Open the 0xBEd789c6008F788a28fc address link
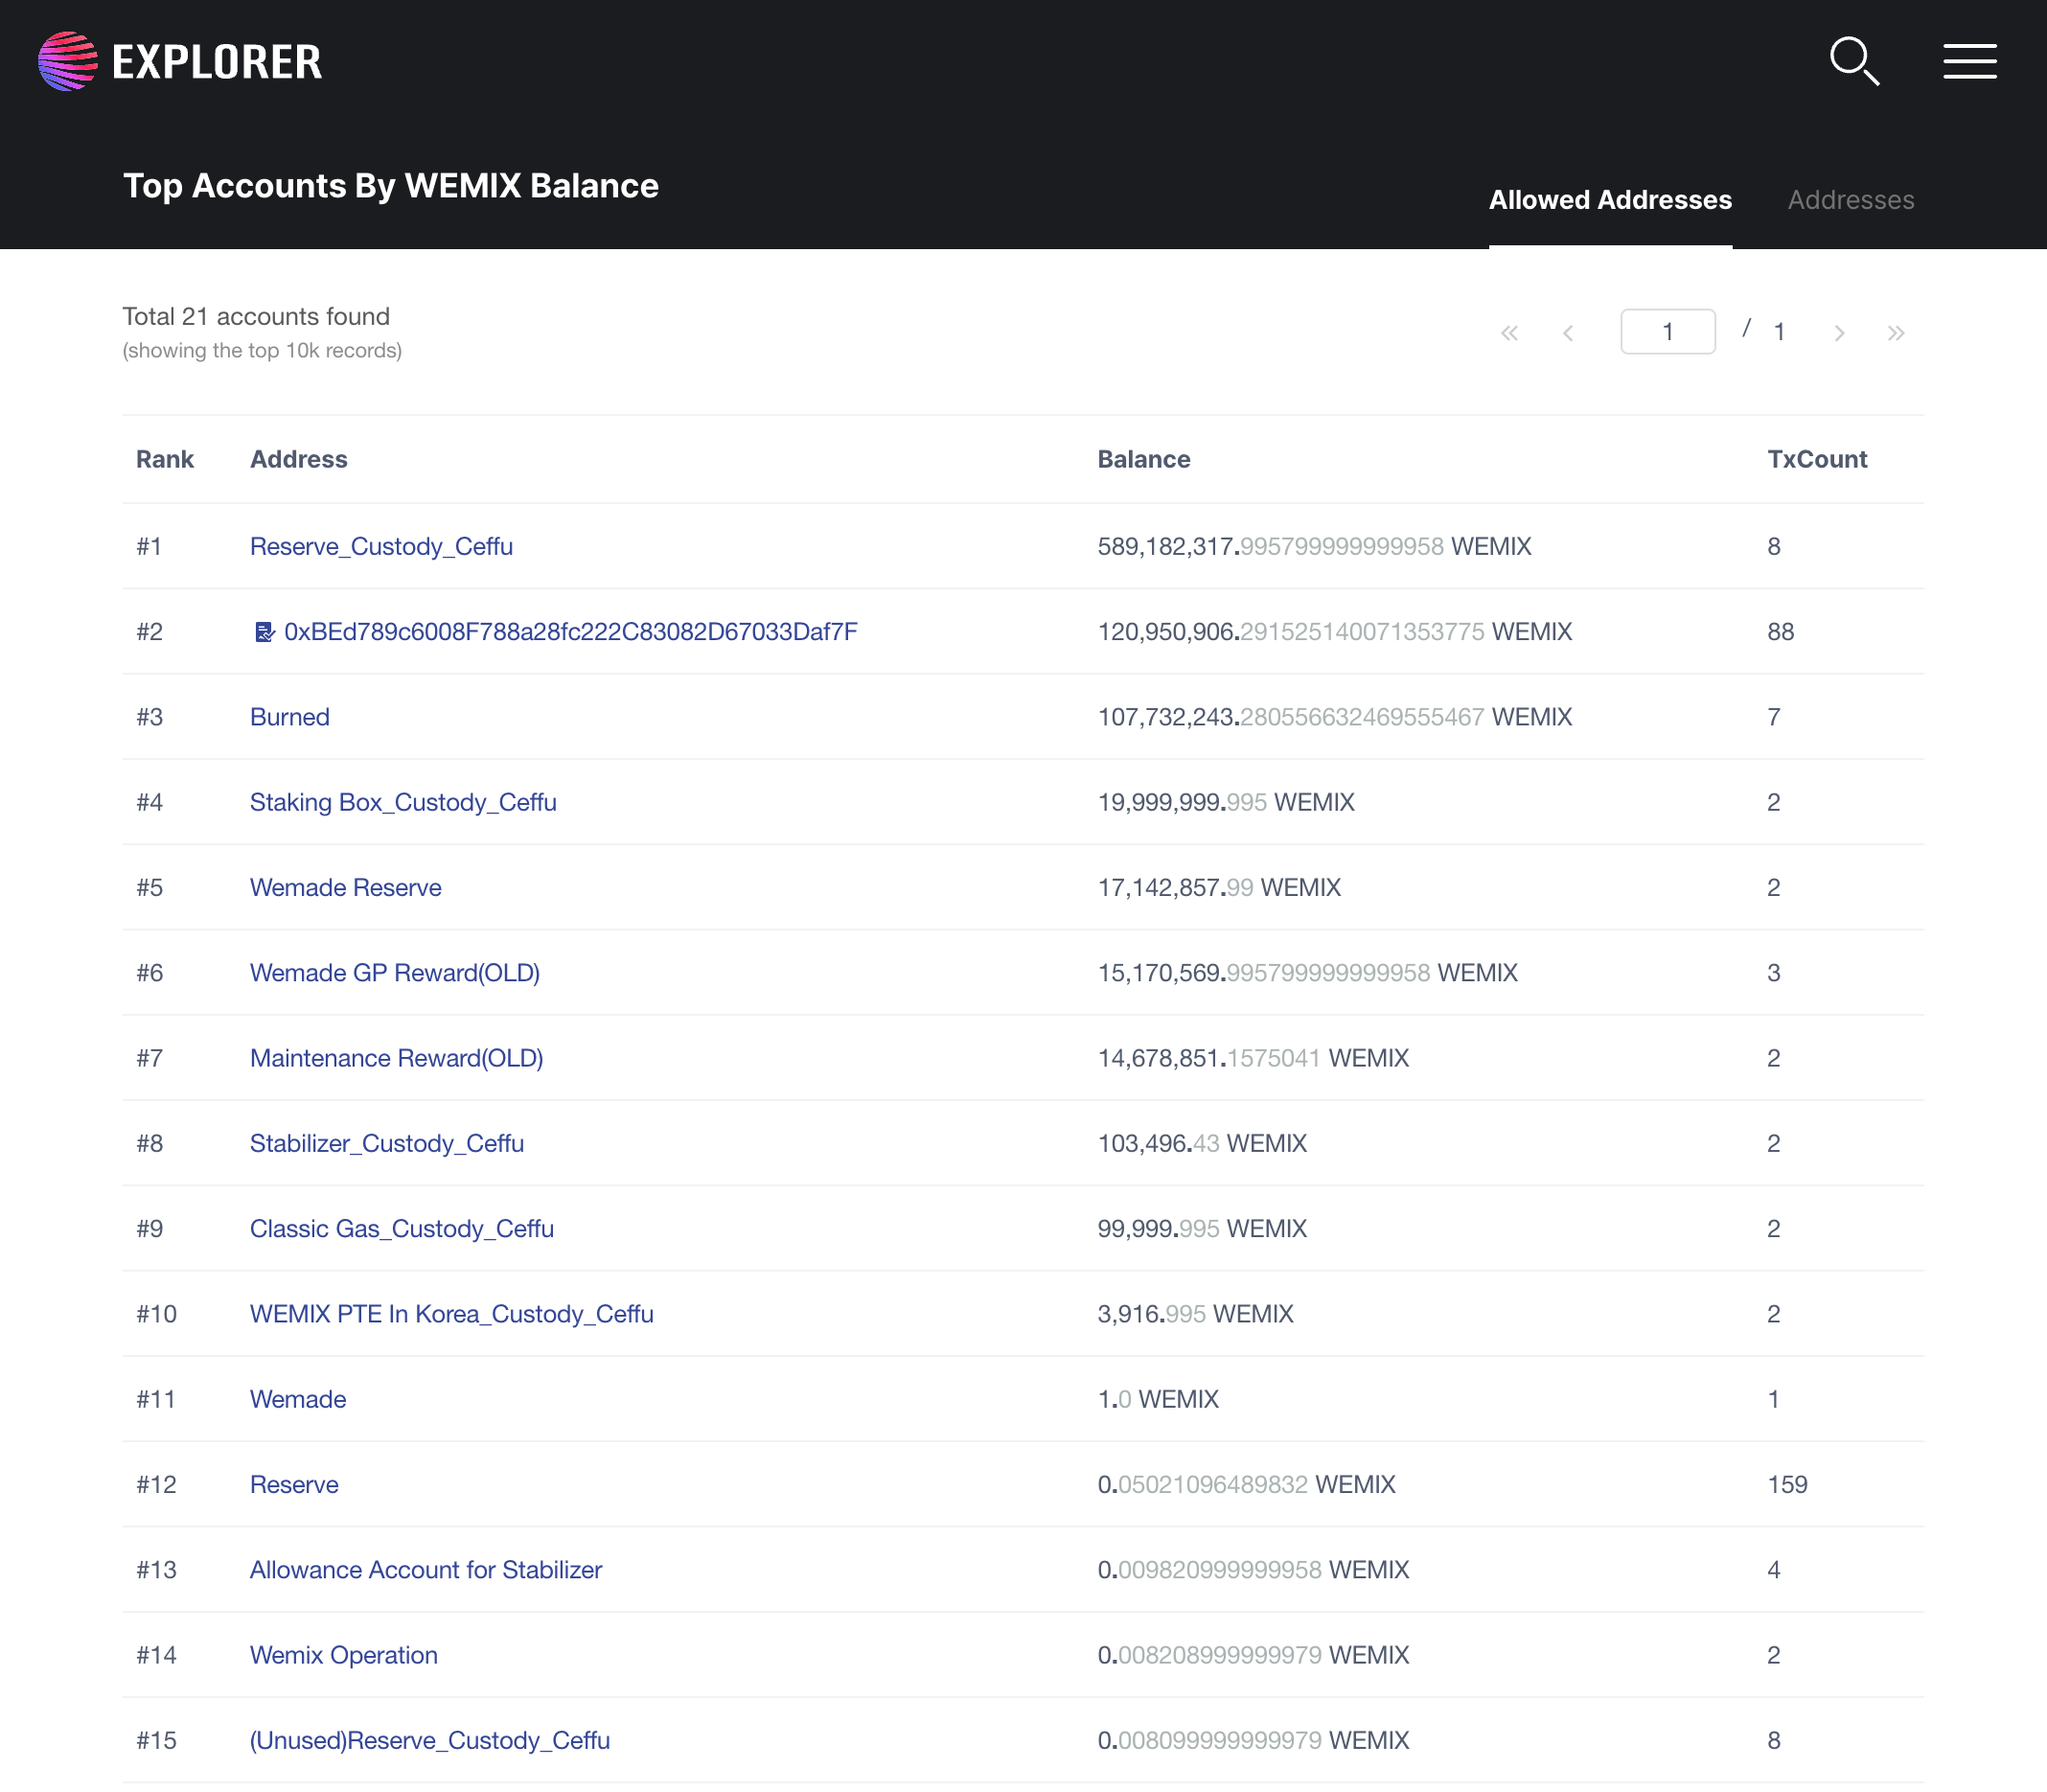The height and width of the screenshot is (1792, 2047). coord(570,632)
